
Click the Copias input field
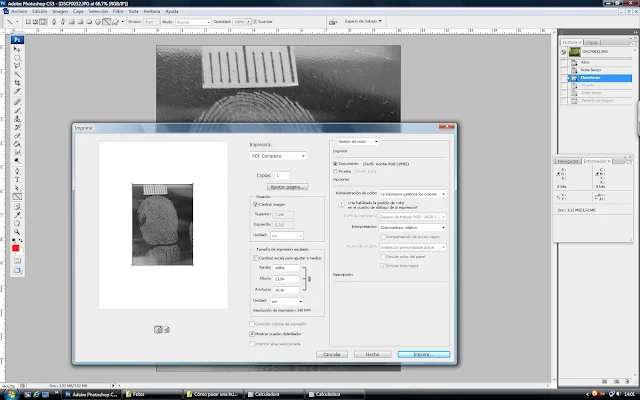pos(282,176)
